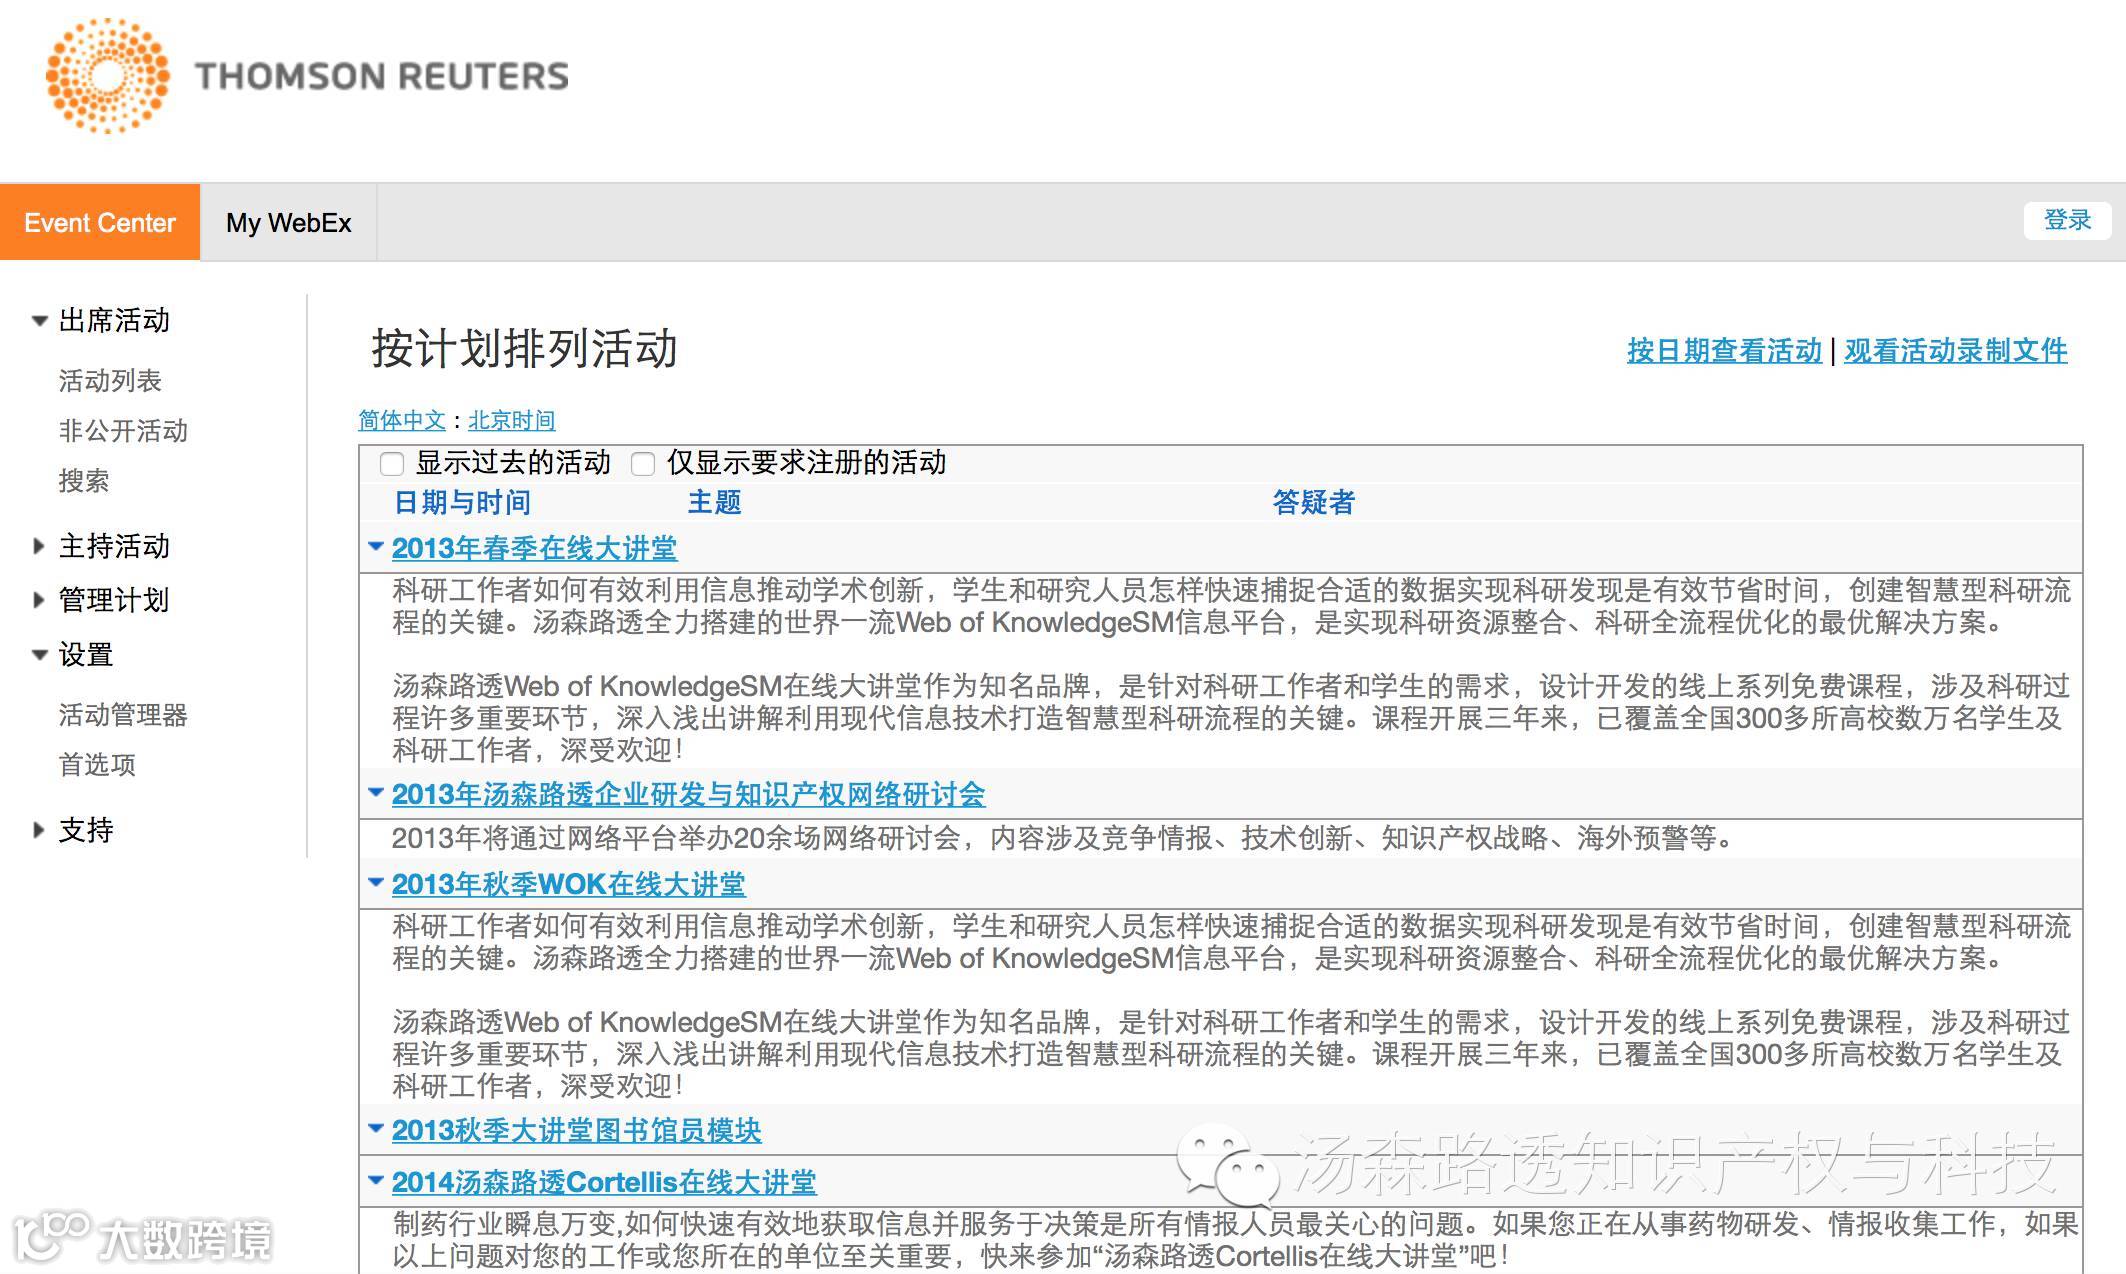The image size is (2126, 1274).
Task: Click the 登录 login button
Action: pos(2066,220)
